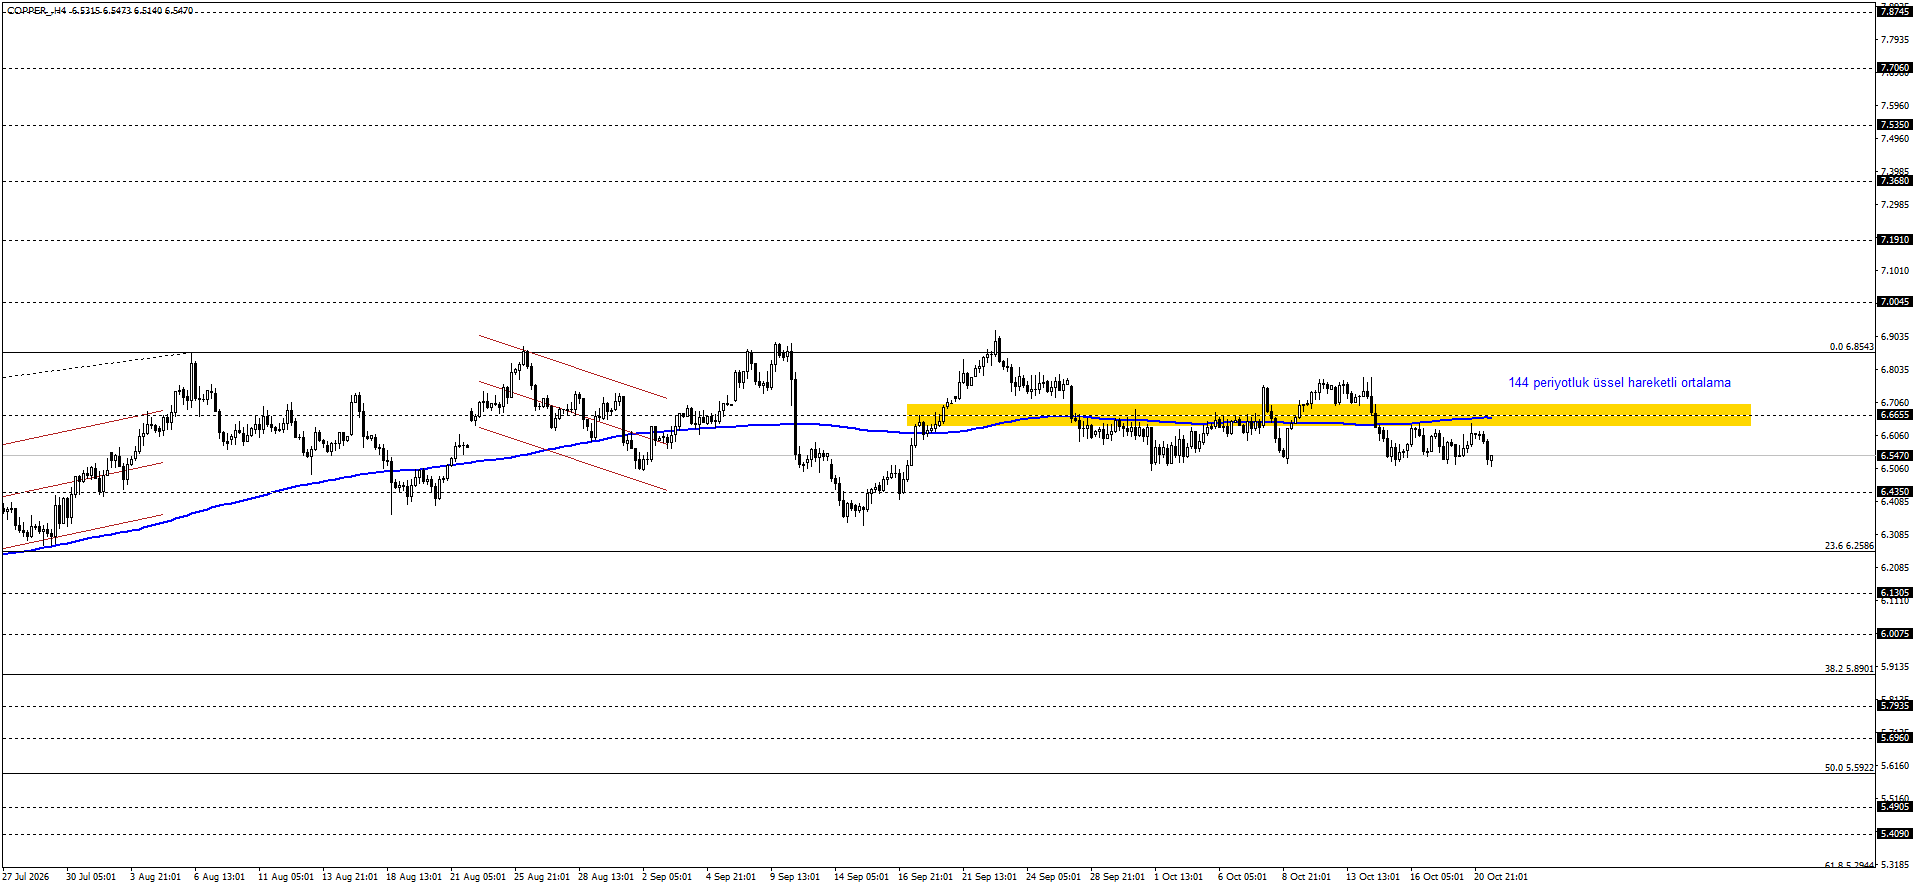Click the '25 Aug 21:01' time axis label

click(542, 877)
